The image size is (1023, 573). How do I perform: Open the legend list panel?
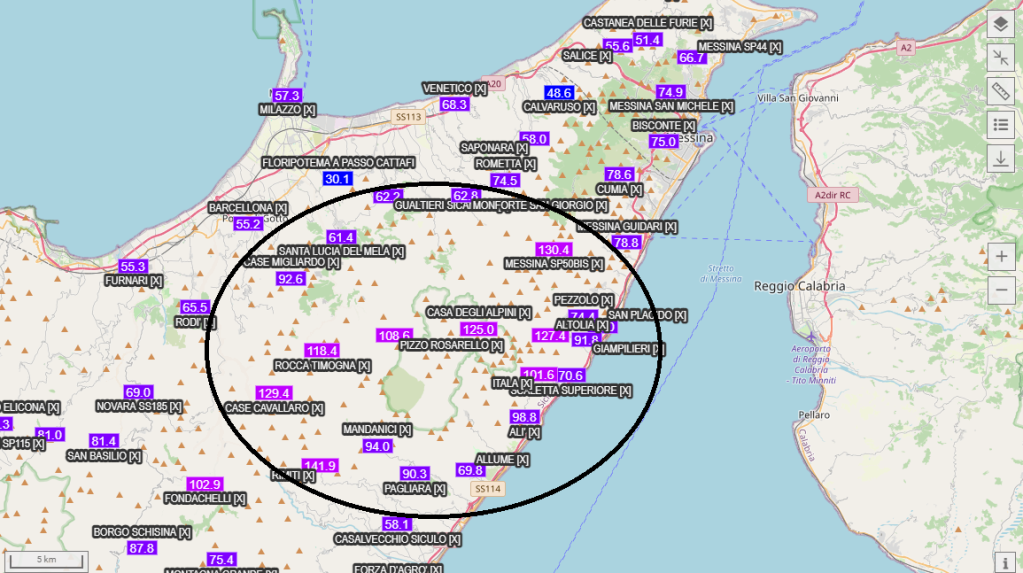(x=1001, y=124)
